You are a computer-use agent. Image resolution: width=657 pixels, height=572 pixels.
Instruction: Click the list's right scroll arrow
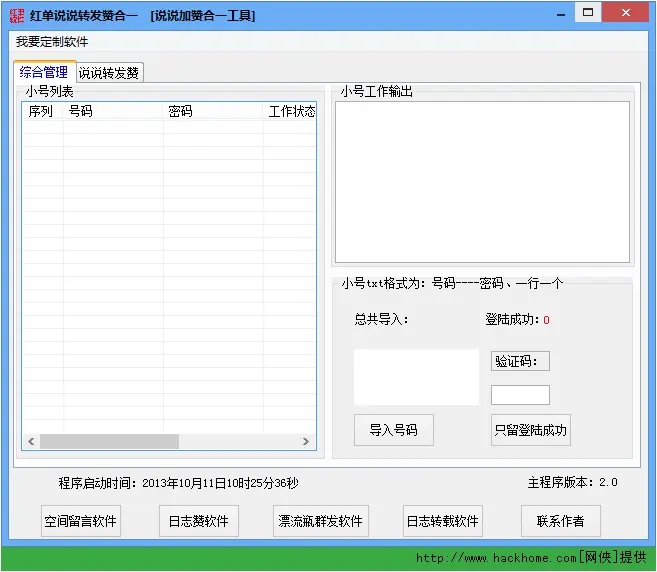tap(306, 441)
